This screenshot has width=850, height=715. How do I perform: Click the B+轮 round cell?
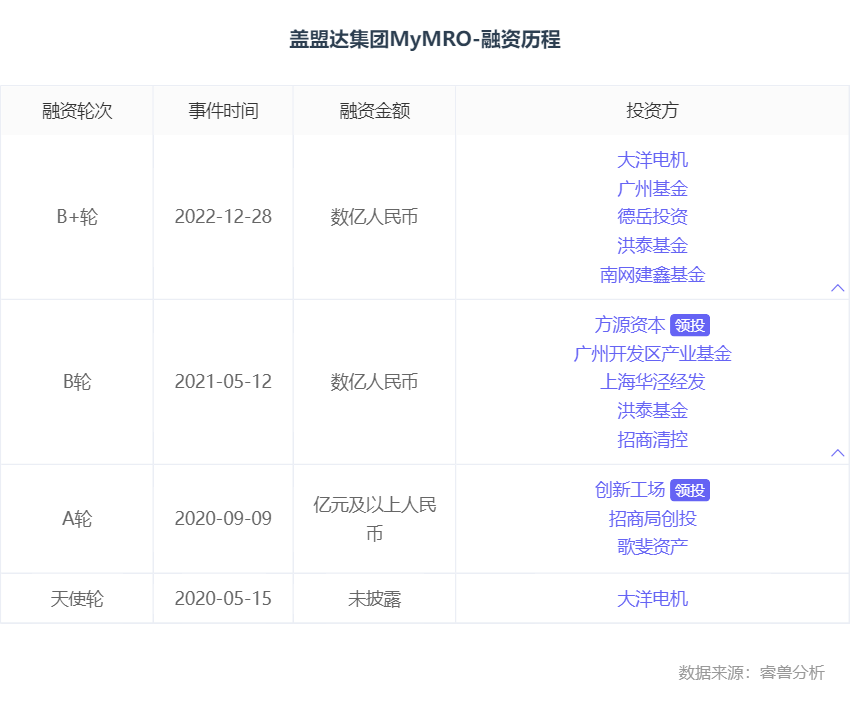tap(77, 217)
